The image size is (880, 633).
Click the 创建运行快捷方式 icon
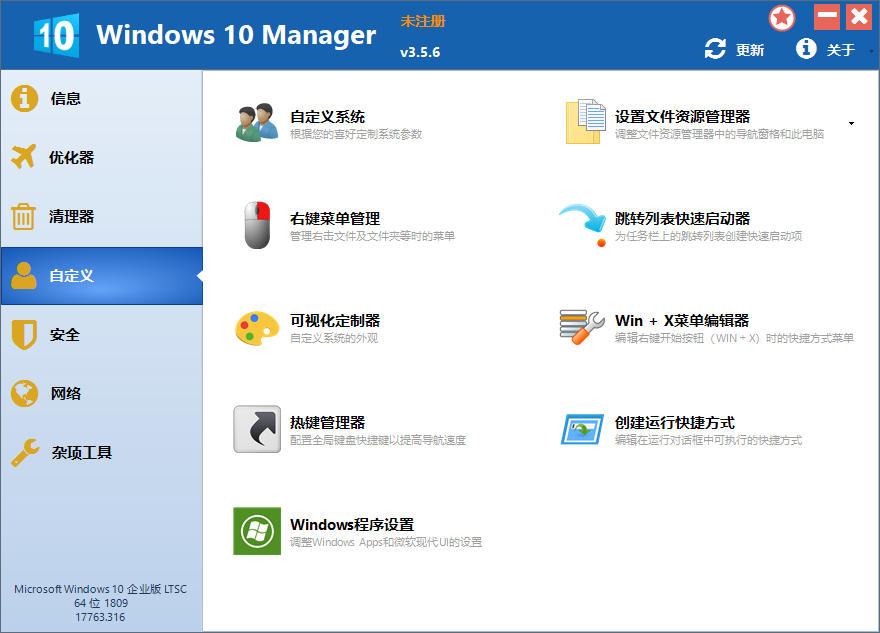tap(582, 430)
